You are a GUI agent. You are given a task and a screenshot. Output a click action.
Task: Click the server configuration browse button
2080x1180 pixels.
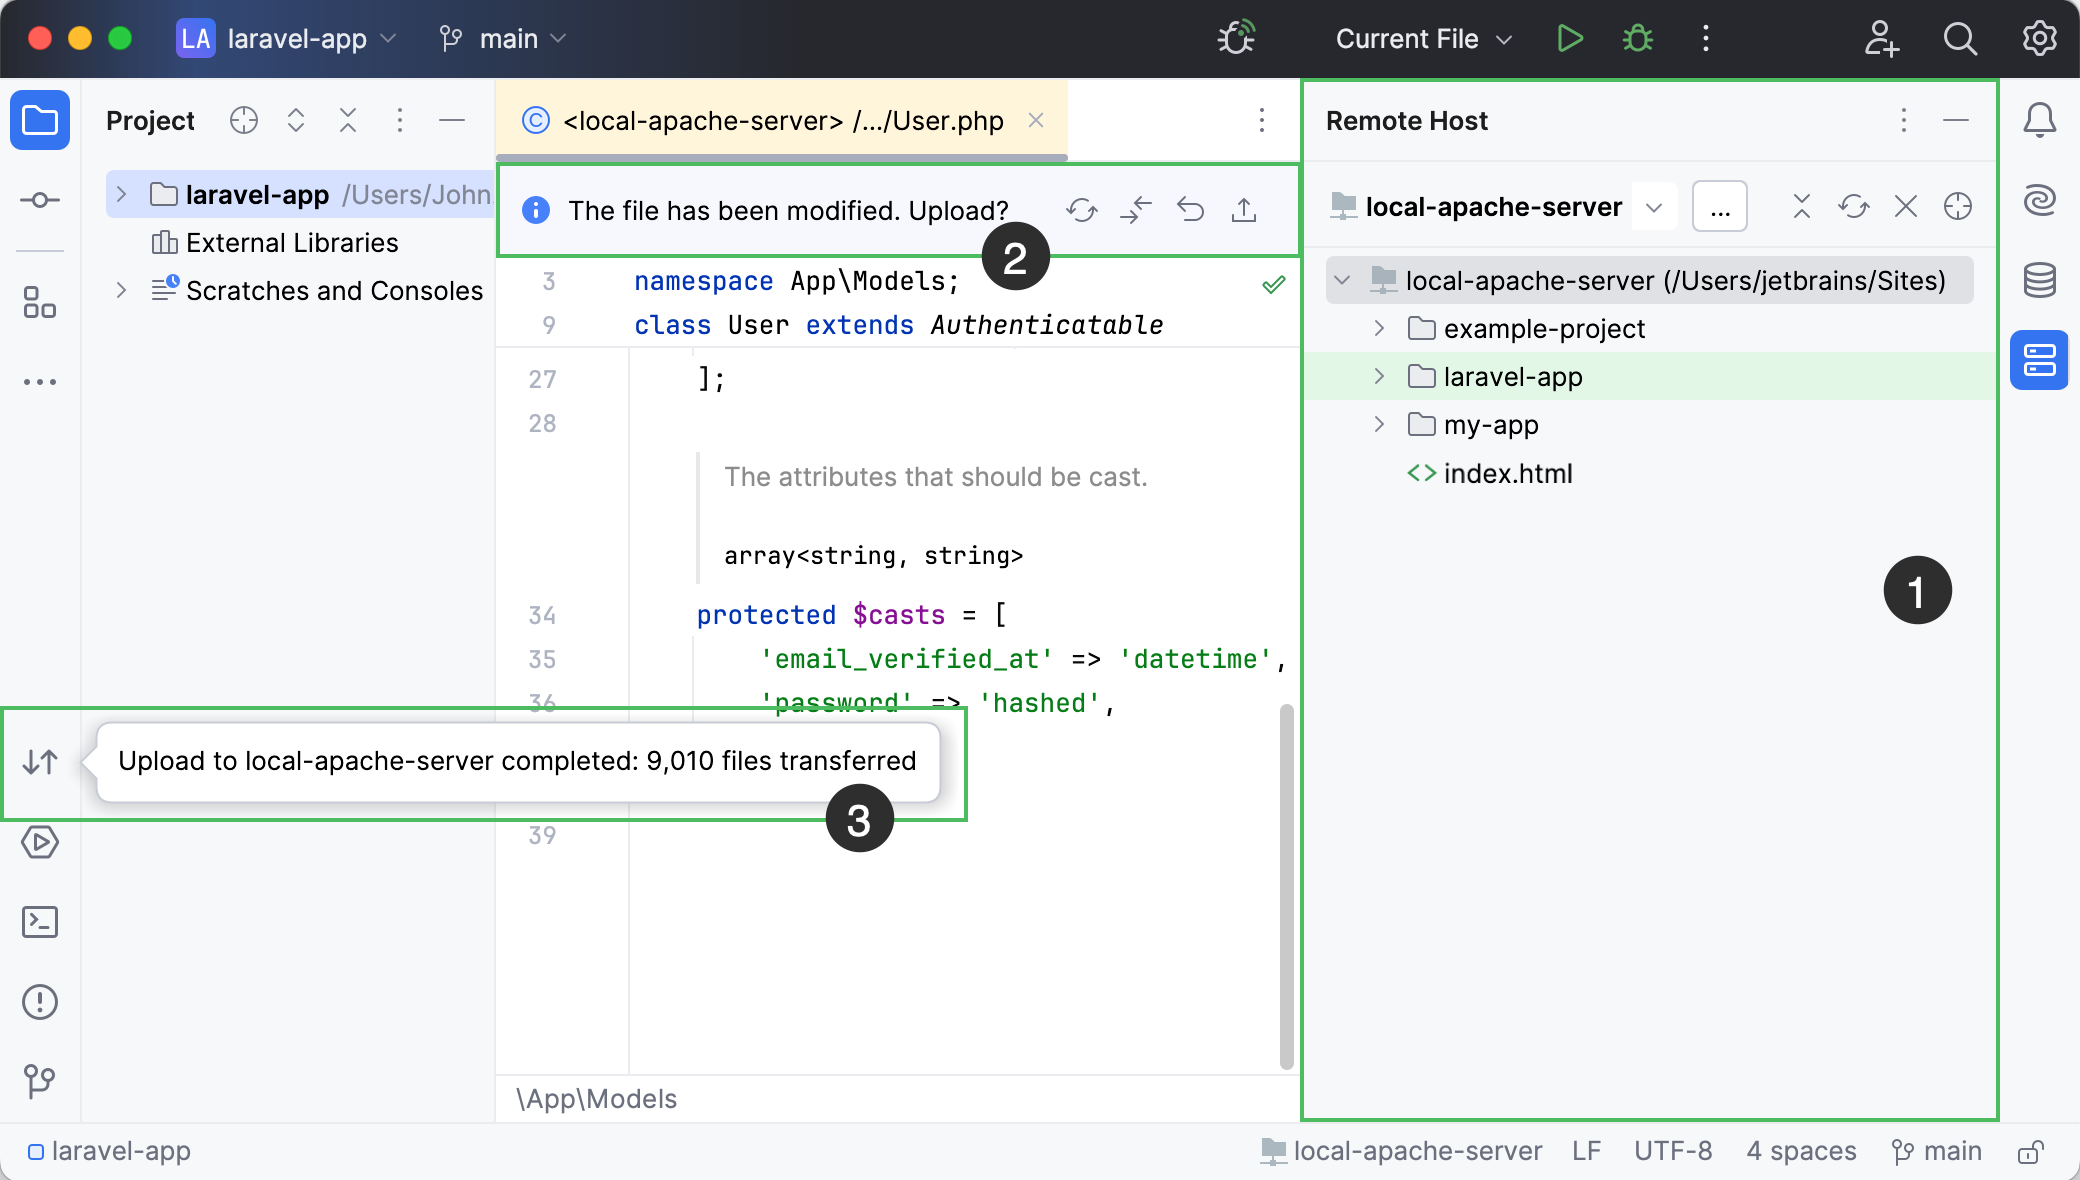[x=1719, y=206]
